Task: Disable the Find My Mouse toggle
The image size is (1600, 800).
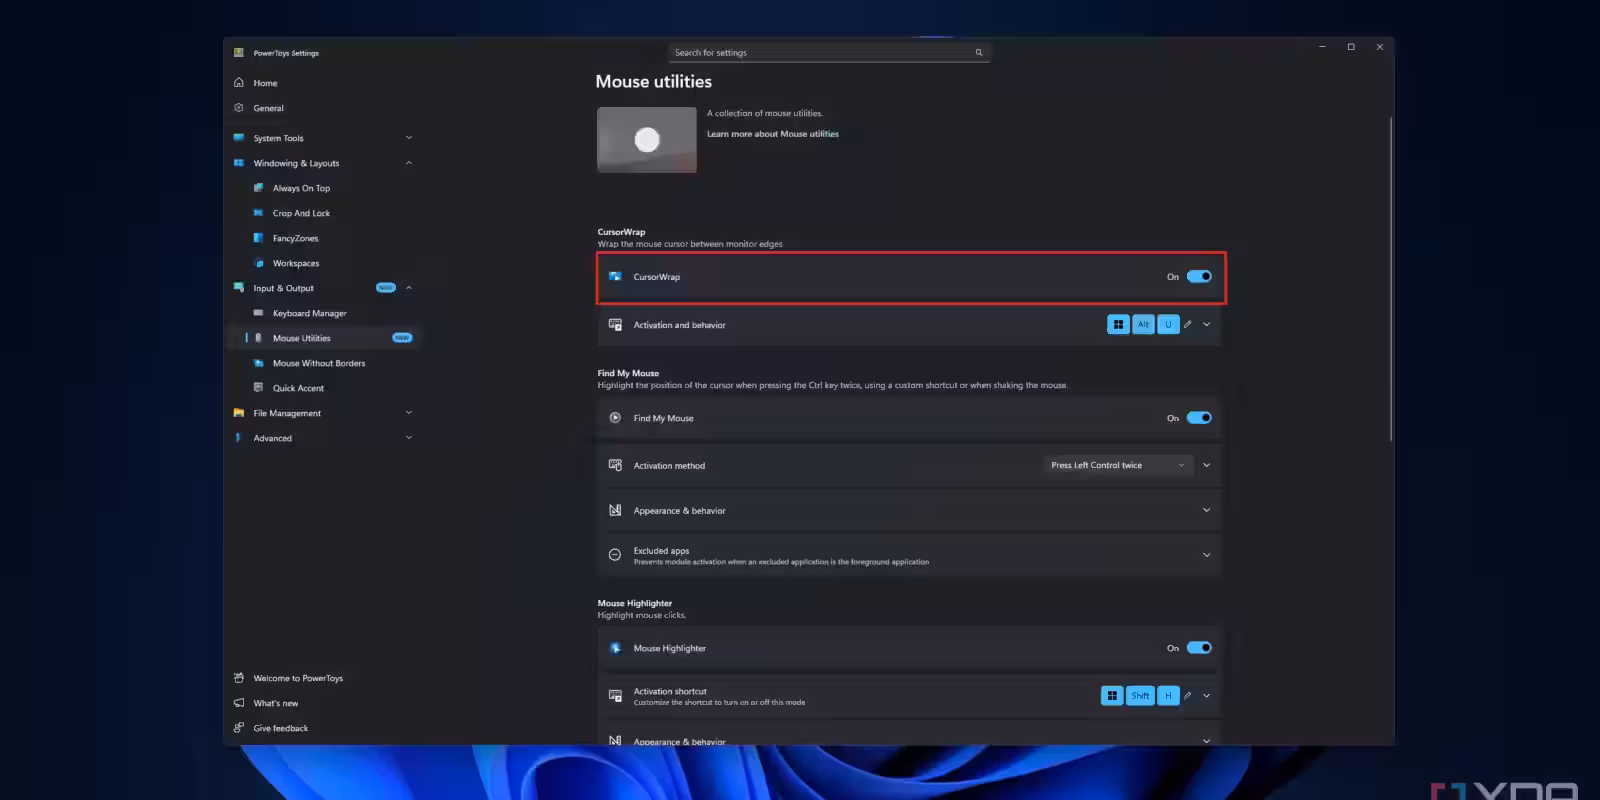Action: pyautogui.click(x=1199, y=418)
